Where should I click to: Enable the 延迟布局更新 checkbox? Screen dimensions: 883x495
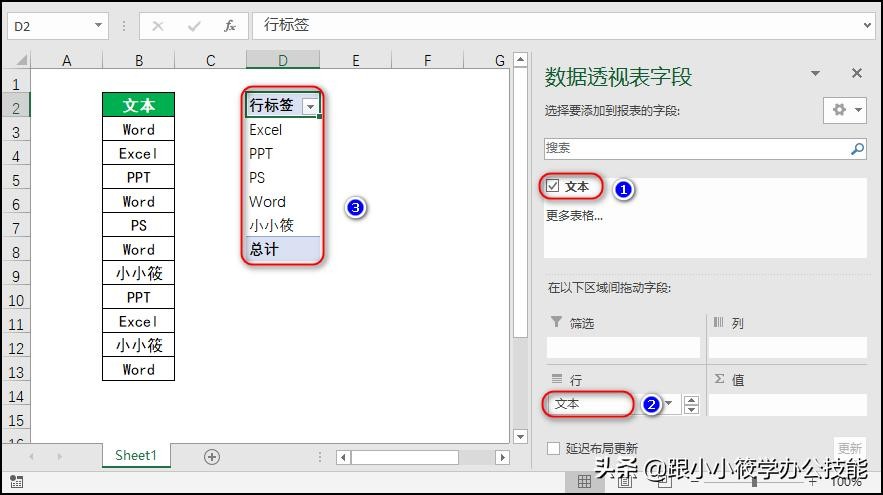point(554,449)
